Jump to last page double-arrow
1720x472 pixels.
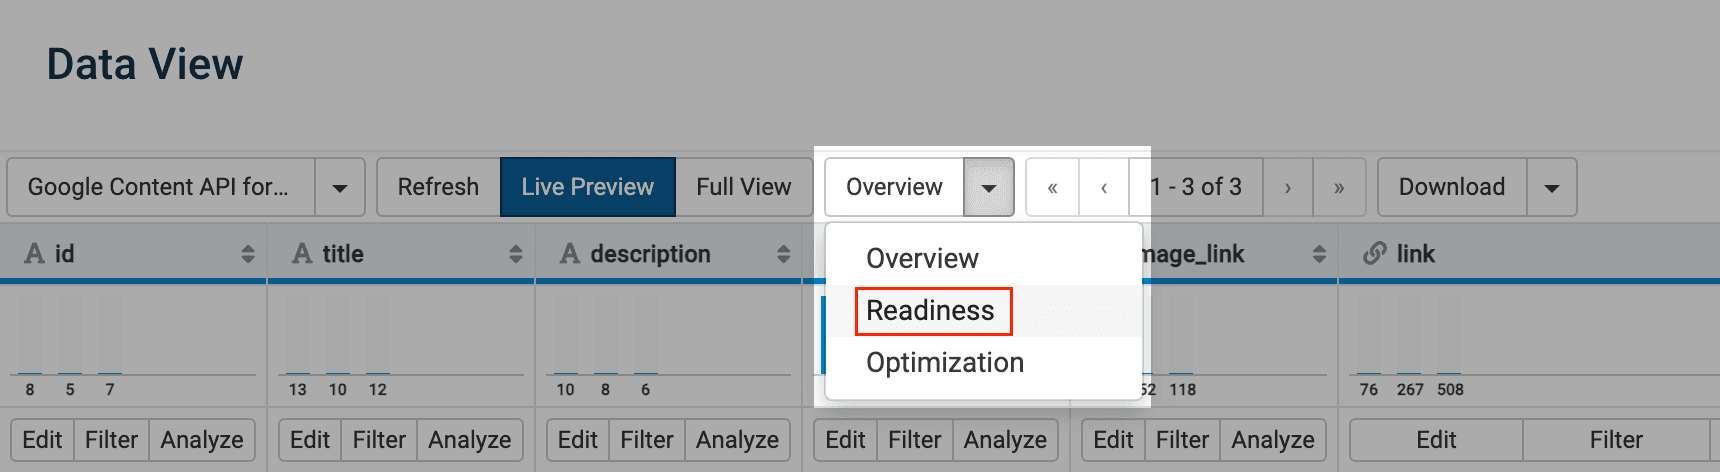1339,187
